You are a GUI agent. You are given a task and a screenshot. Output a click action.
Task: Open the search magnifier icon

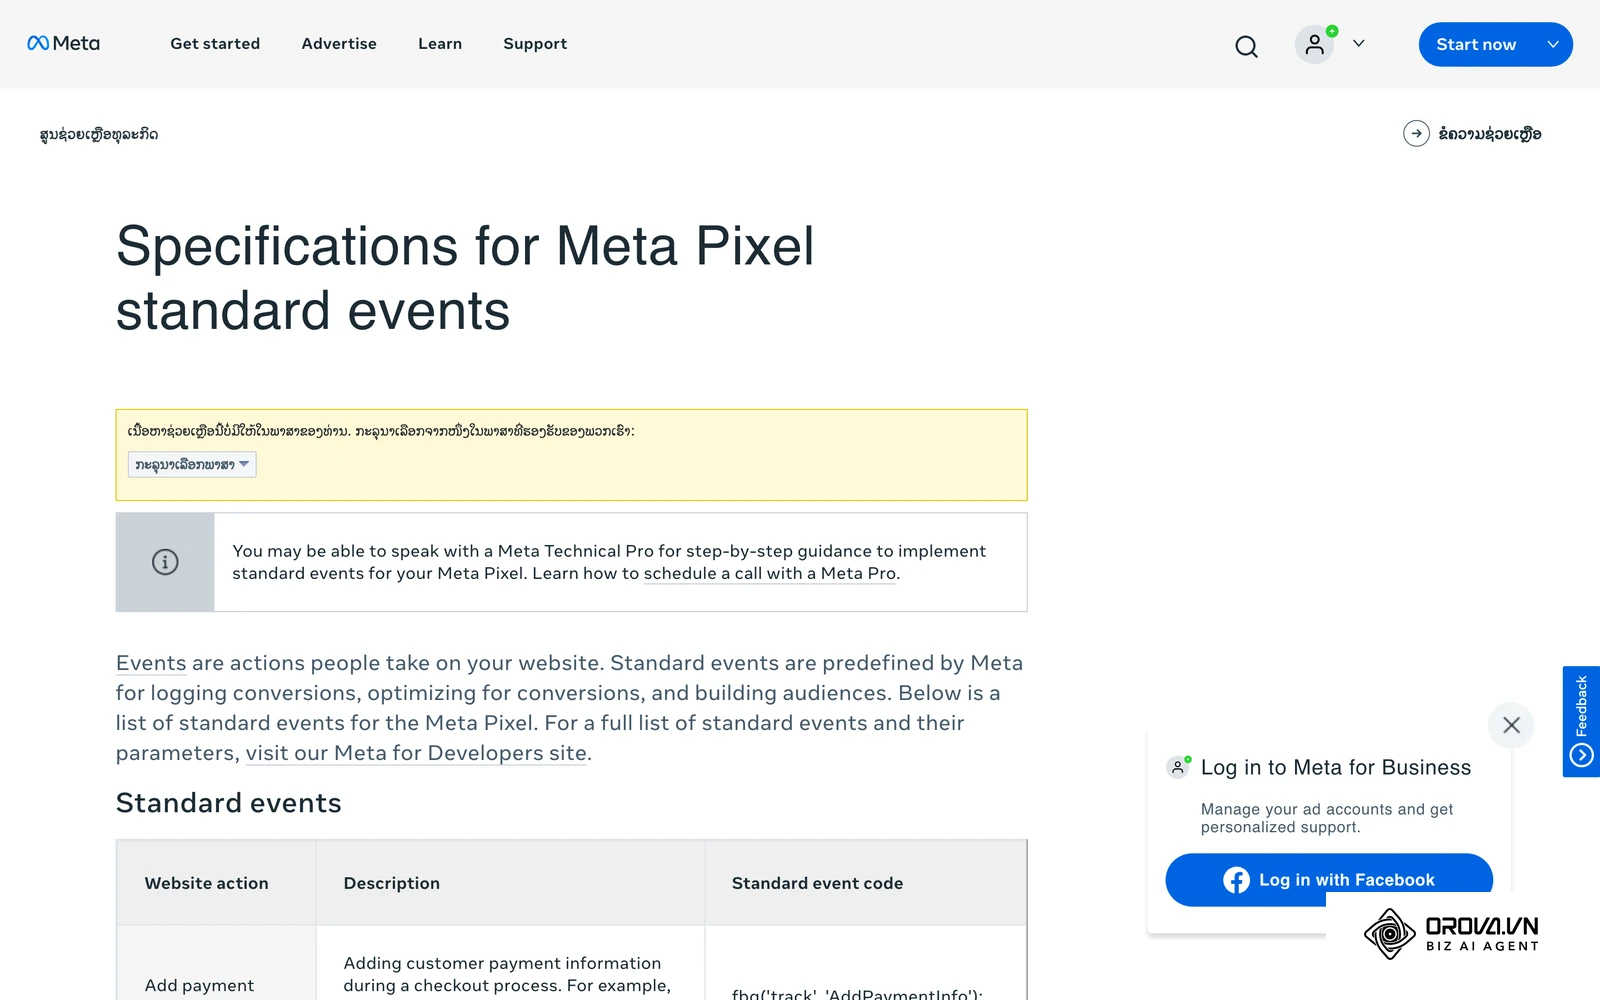(x=1246, y=46)
